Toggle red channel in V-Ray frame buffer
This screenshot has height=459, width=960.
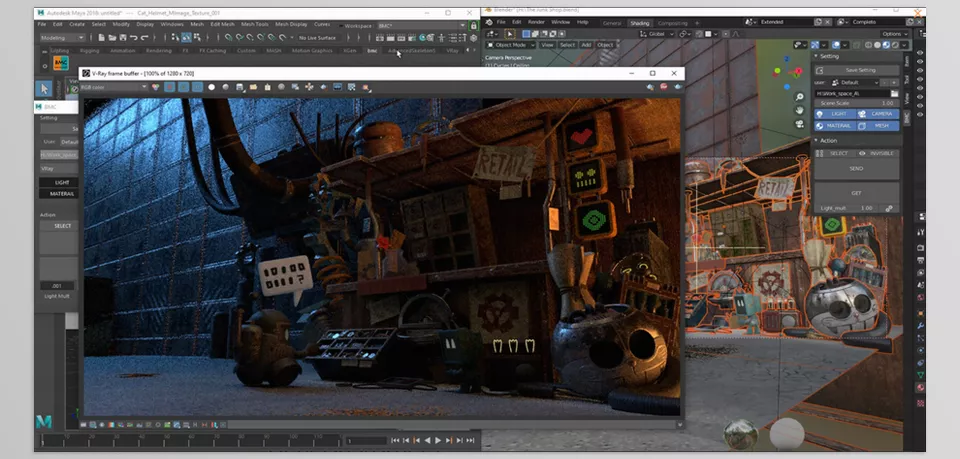170,87
